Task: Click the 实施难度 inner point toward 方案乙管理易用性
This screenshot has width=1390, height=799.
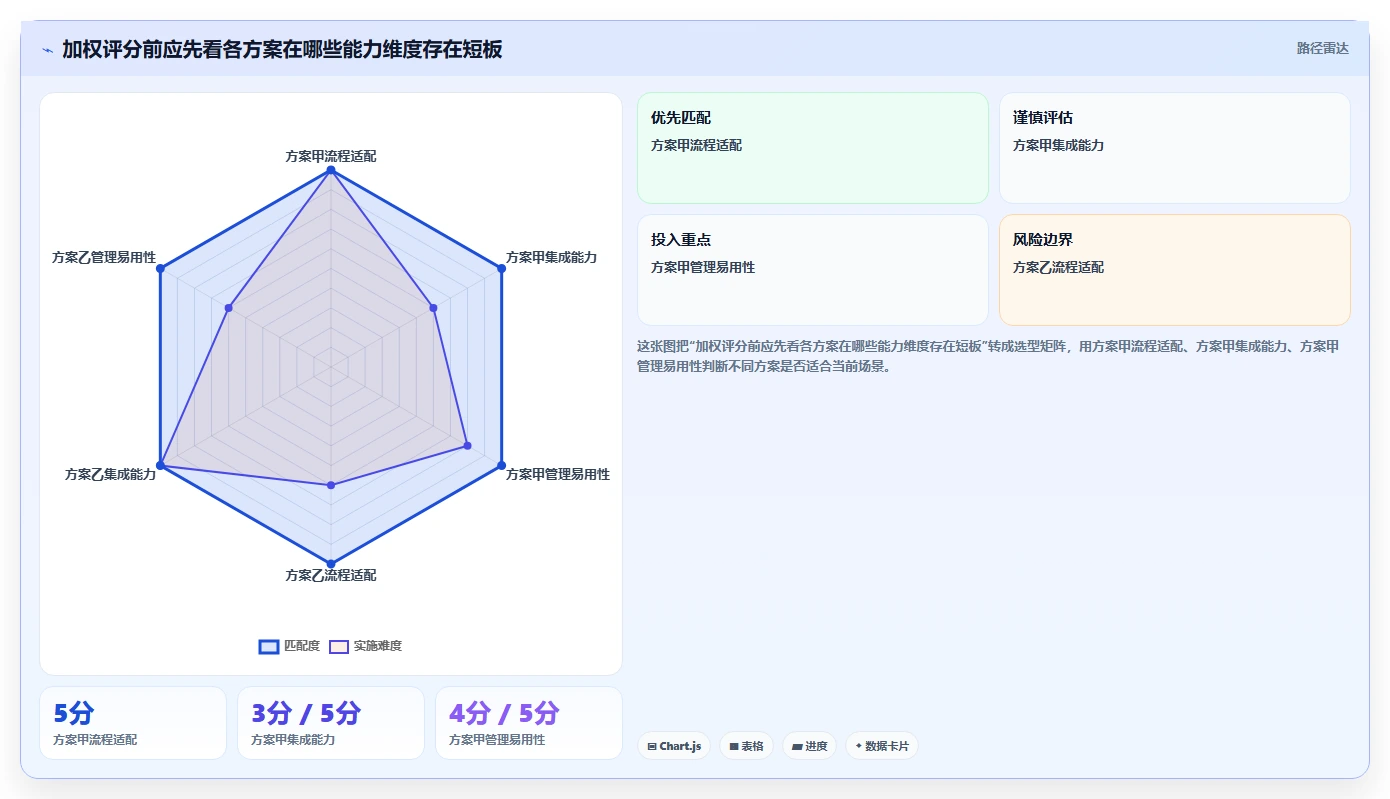Action: 229,308
